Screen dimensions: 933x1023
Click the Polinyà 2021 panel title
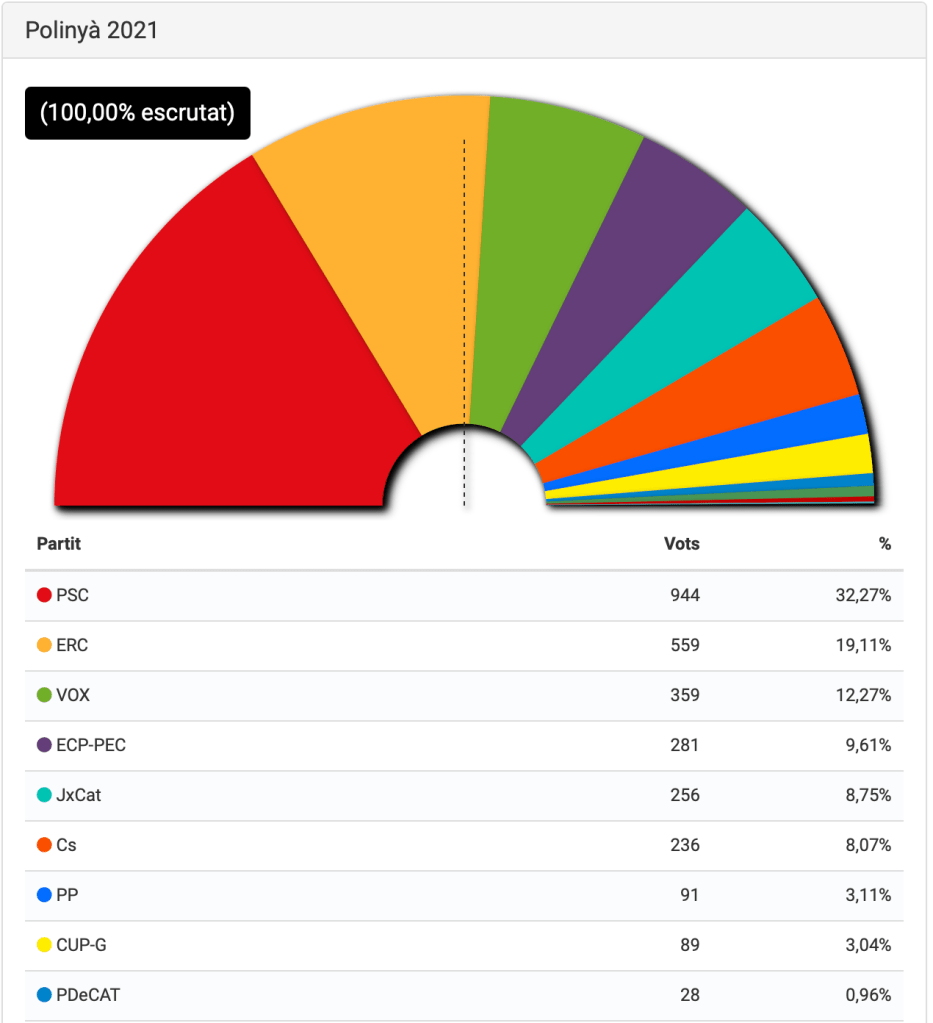(x=92, y=31)
